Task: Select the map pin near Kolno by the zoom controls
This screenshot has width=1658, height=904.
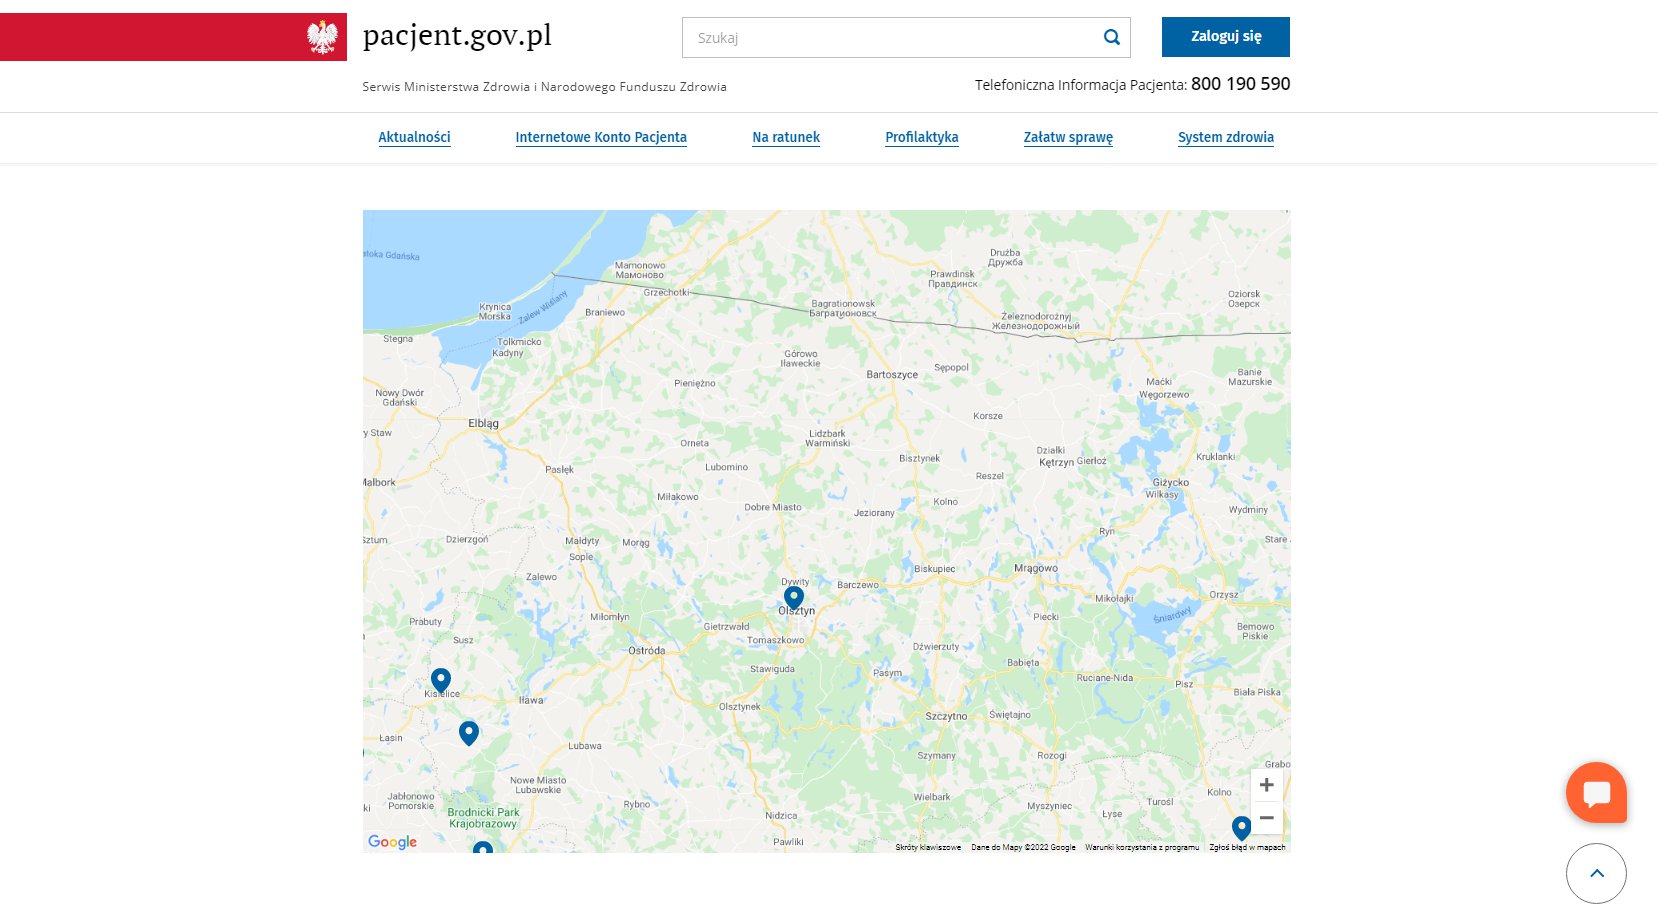Action: (x=1241, y=828)
